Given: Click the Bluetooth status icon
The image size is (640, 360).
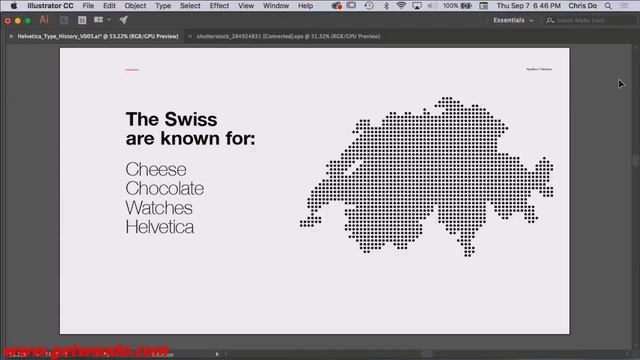Looking at the screenshot, I should pos(386,6).
